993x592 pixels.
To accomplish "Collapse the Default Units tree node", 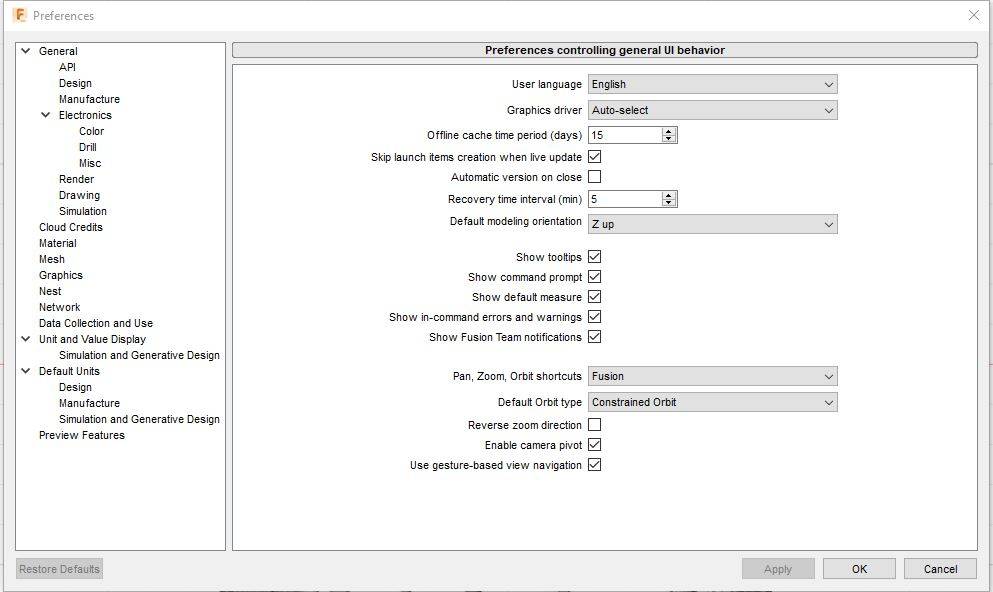I will [26, 371].
